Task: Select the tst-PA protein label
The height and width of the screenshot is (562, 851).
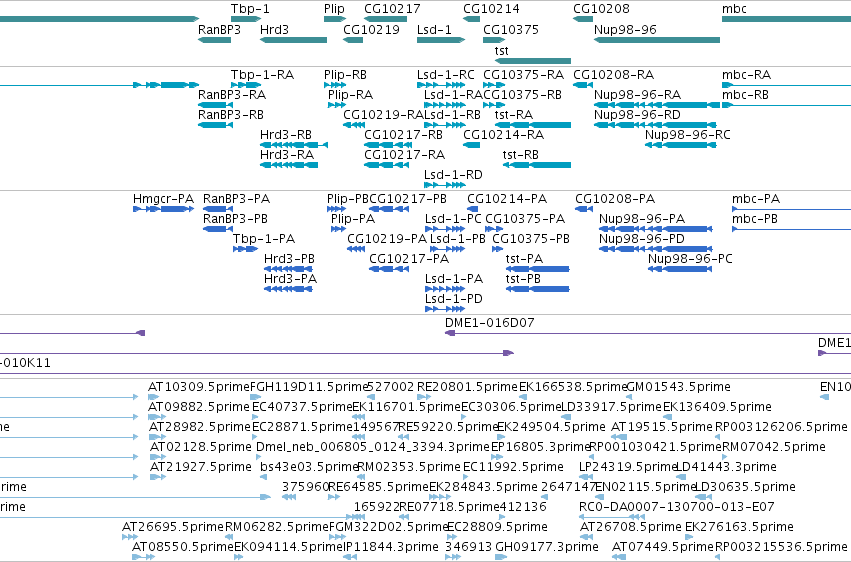Action: [524, 259]
